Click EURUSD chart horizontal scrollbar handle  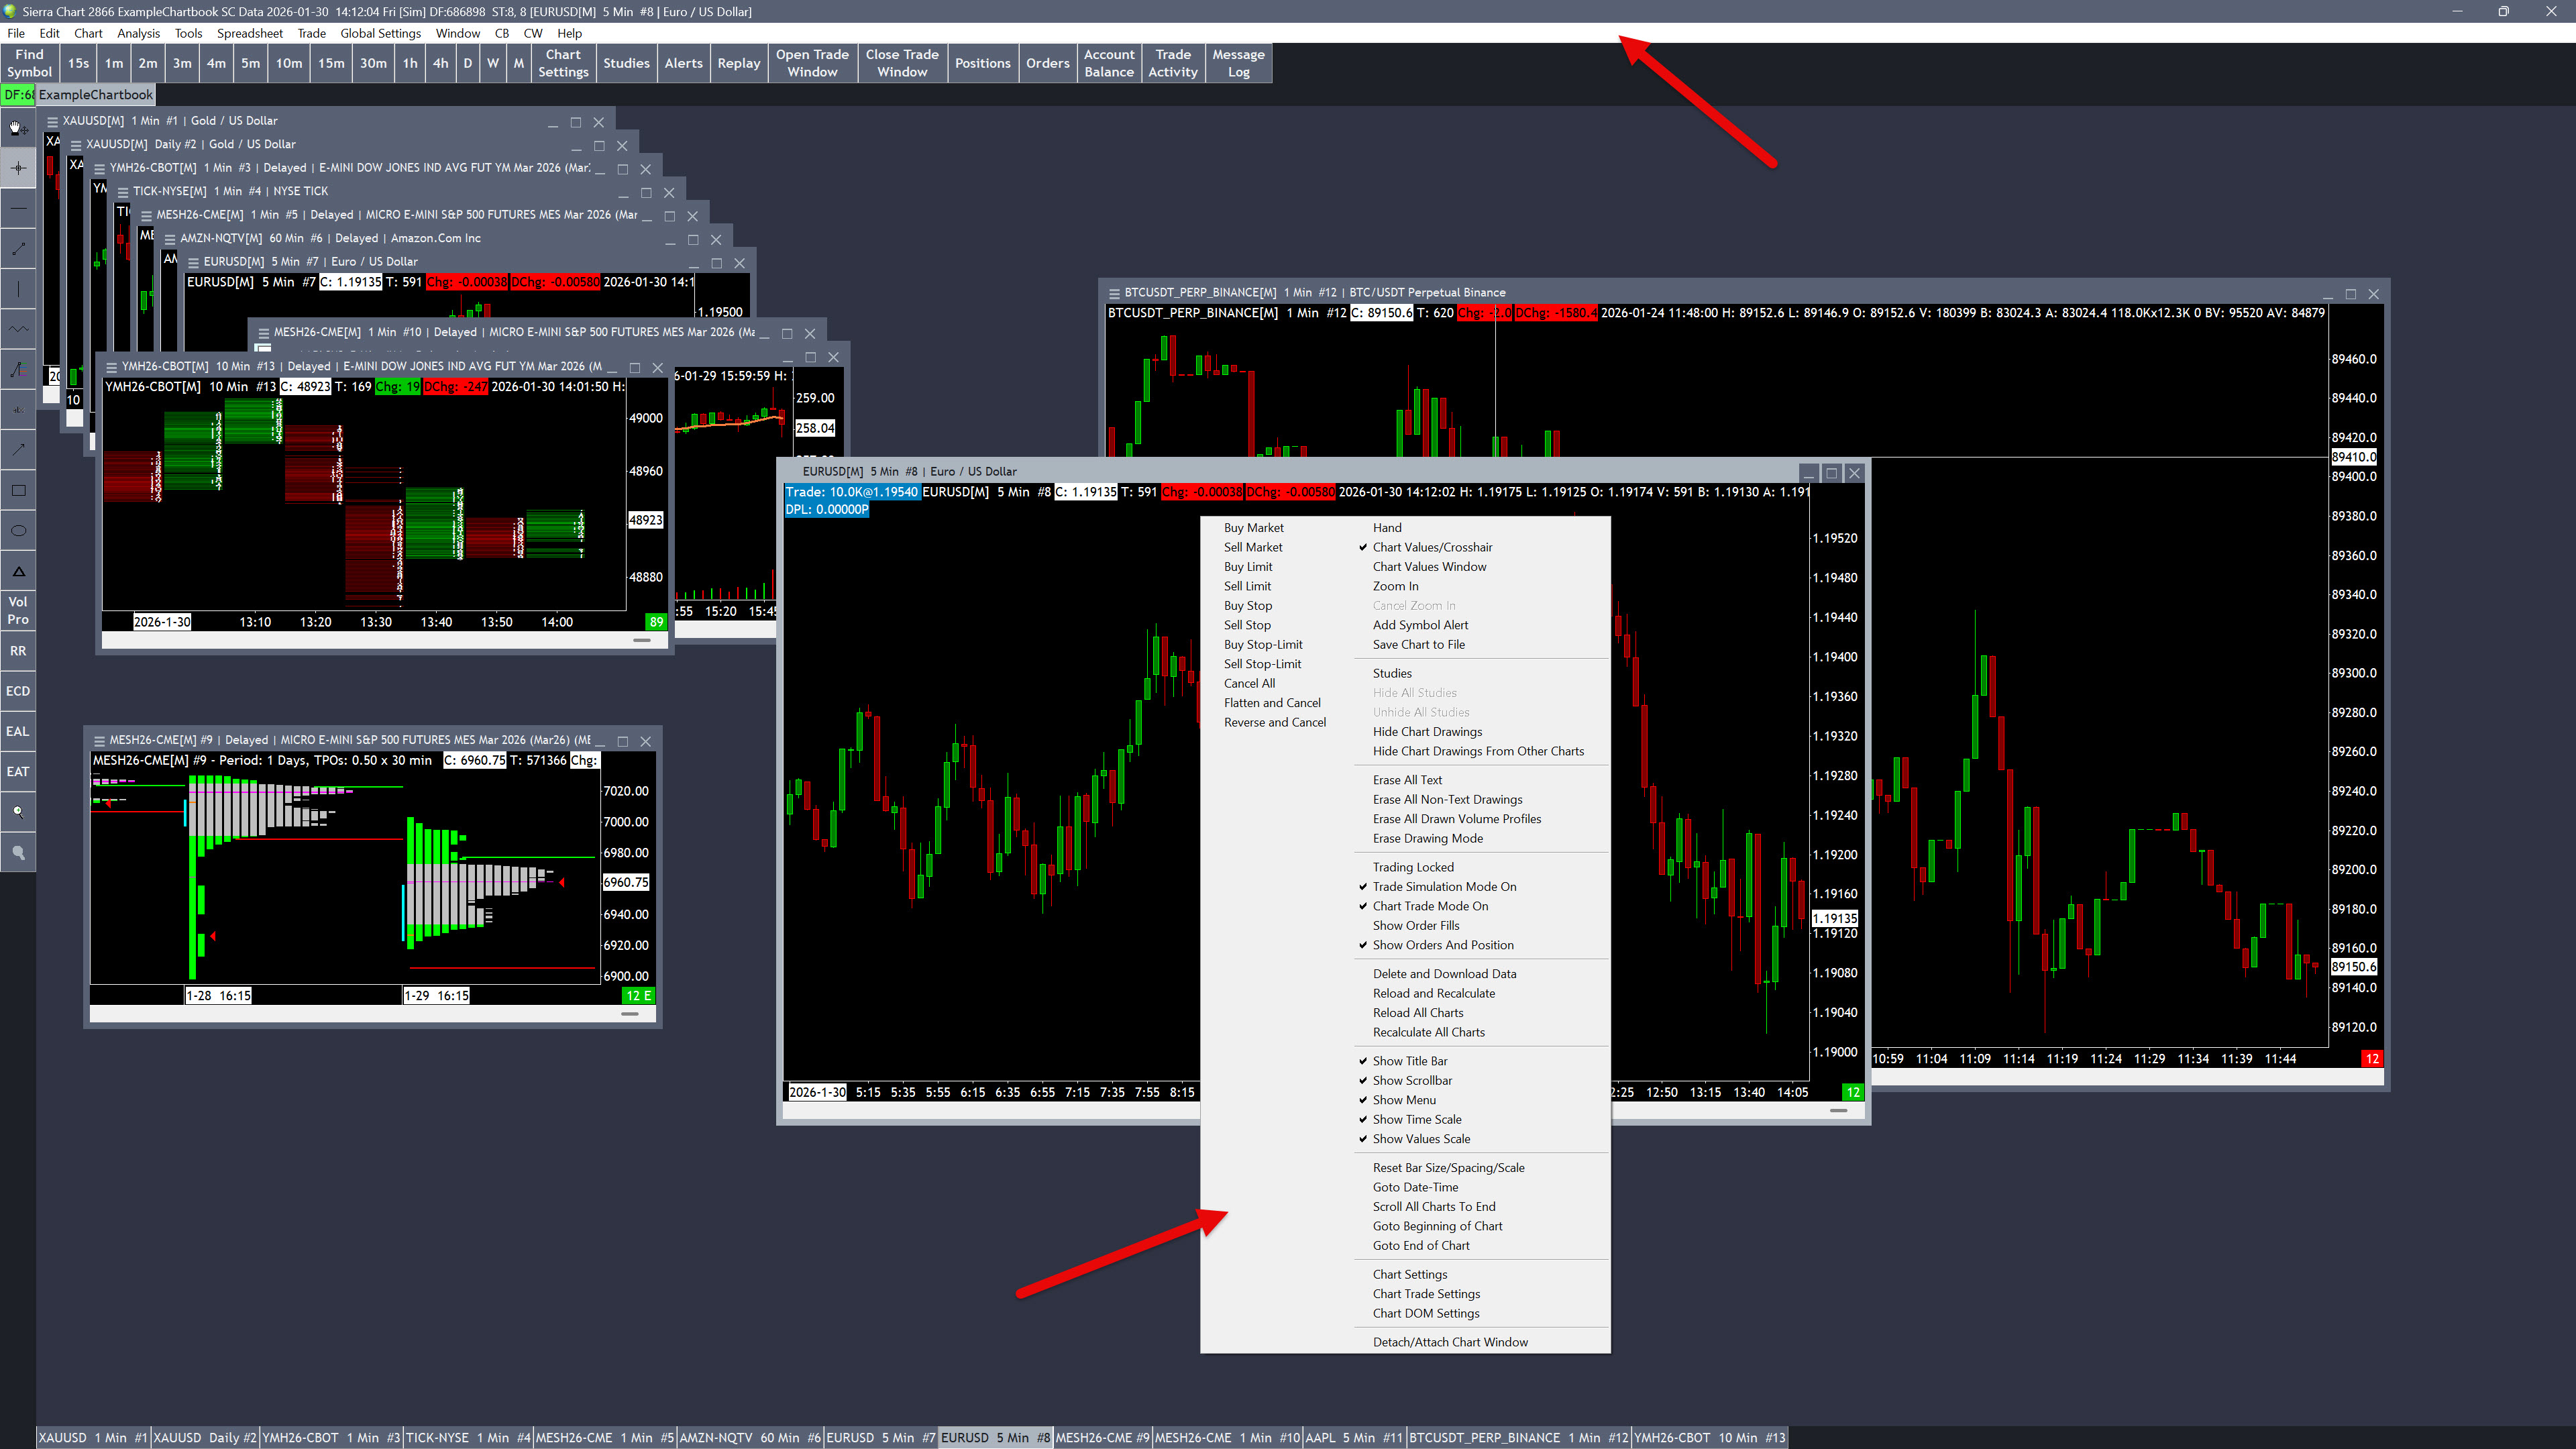(x=1838, y=1110)
